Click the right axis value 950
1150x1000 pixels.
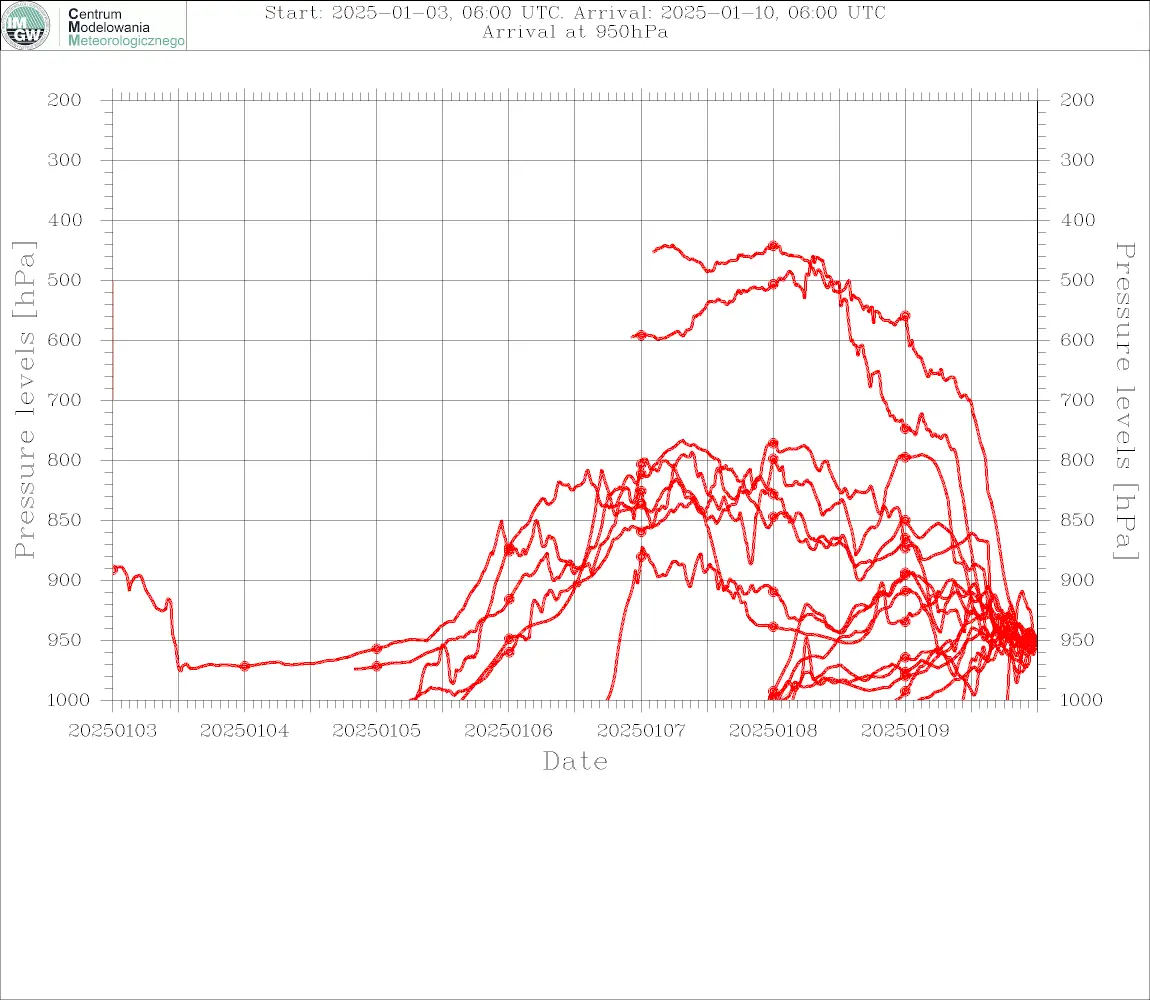(x=1077, y=640)
